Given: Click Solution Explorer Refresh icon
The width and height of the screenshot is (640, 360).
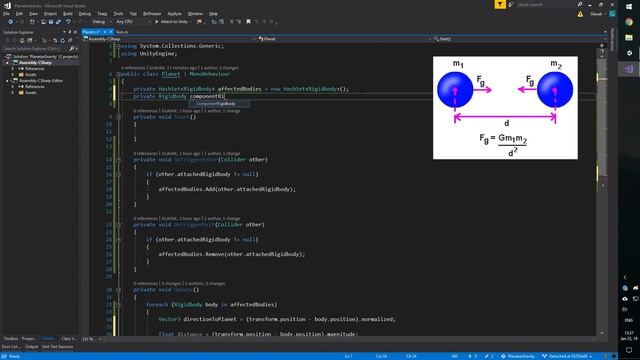Looking at the screenshot, I should (62, 40).
